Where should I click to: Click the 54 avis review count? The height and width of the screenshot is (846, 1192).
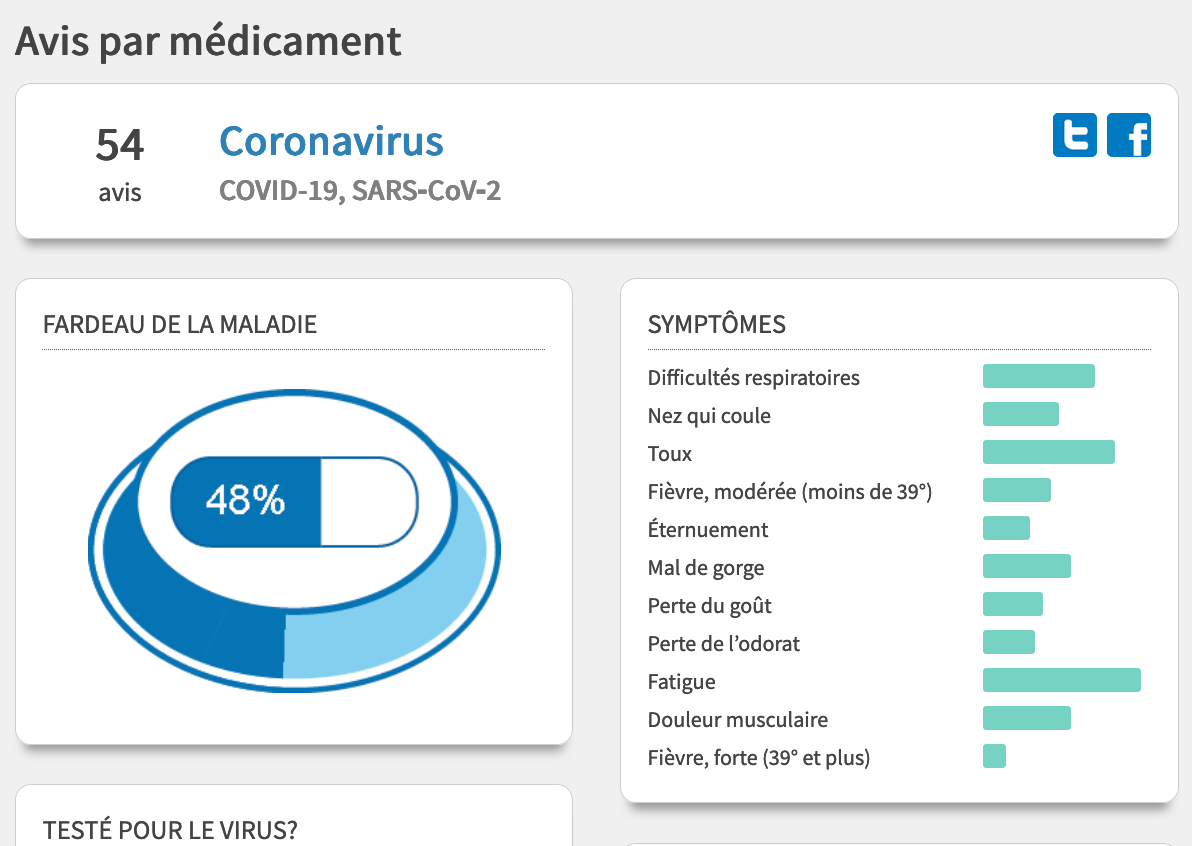[x=120, y=164]
